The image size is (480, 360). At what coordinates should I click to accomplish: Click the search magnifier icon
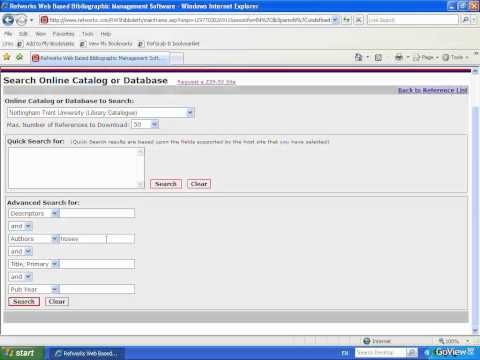(x=465, y=20)
